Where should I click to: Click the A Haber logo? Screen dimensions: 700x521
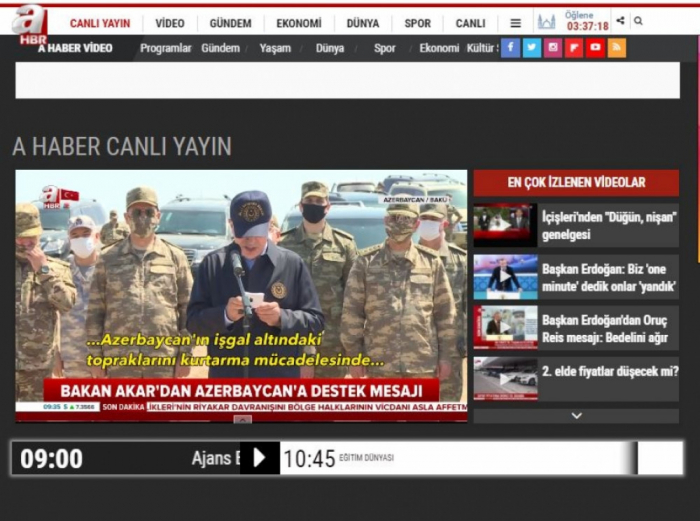[30, 24]
